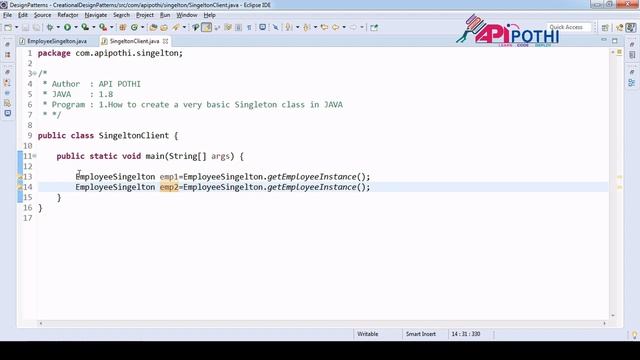Create a new Java class icon

(134, 27)
